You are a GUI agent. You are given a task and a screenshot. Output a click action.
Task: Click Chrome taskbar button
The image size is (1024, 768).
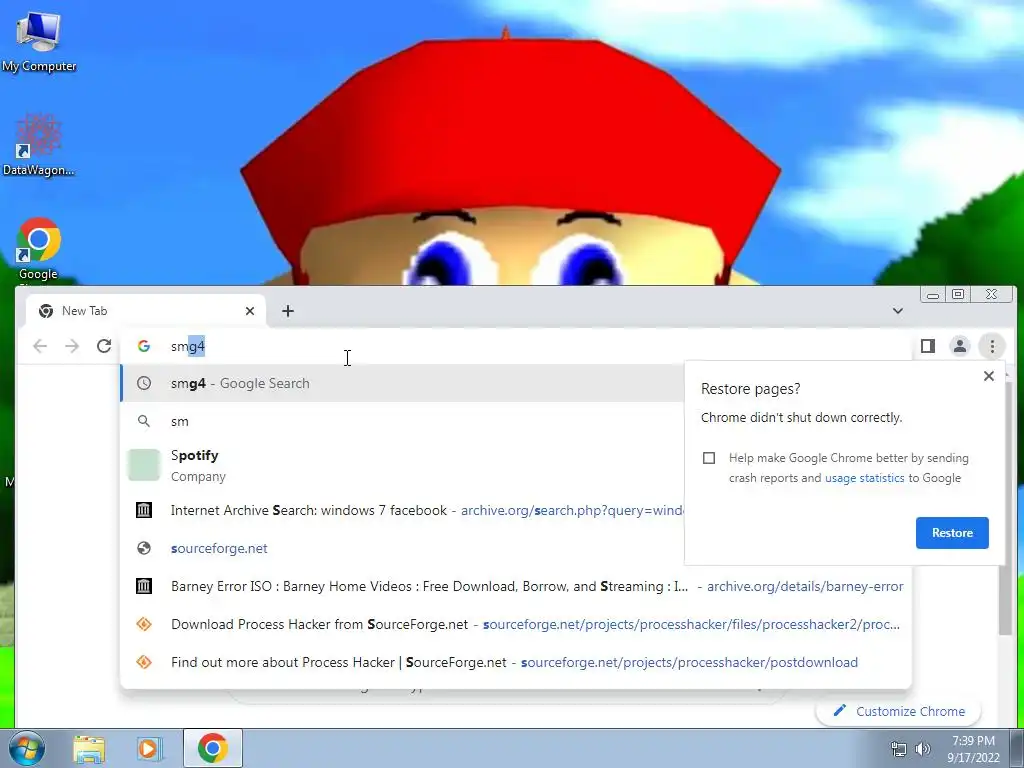pyautogui.click(x=212, y=748)
